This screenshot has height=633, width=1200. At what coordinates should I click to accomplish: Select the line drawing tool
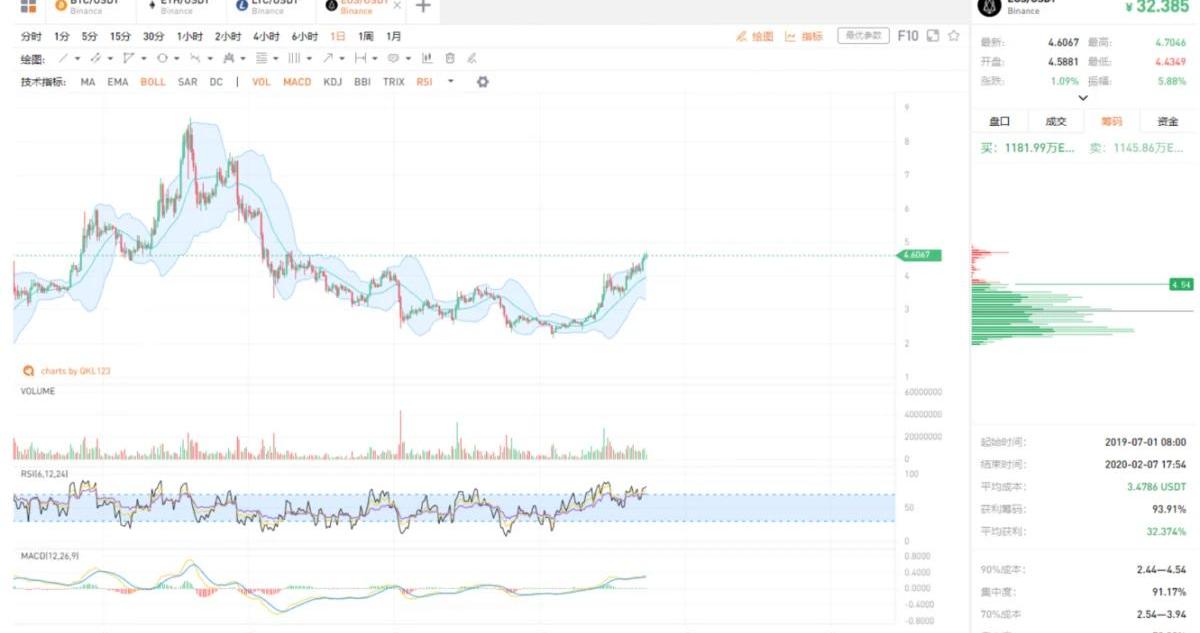[64, 59]
